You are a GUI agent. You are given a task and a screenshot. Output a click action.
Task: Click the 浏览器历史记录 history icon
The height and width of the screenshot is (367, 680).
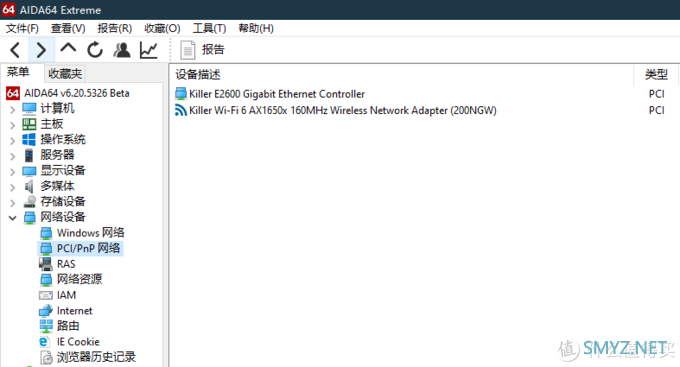tap(46, 357)
